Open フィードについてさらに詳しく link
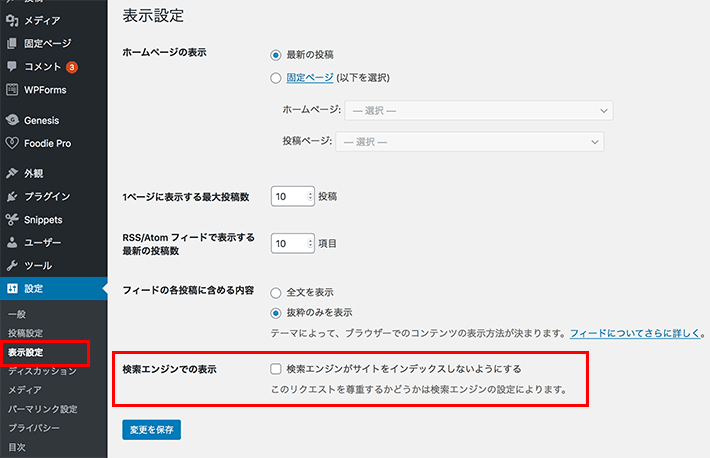The width and height of the screenshot is (710, 458). 635,333
